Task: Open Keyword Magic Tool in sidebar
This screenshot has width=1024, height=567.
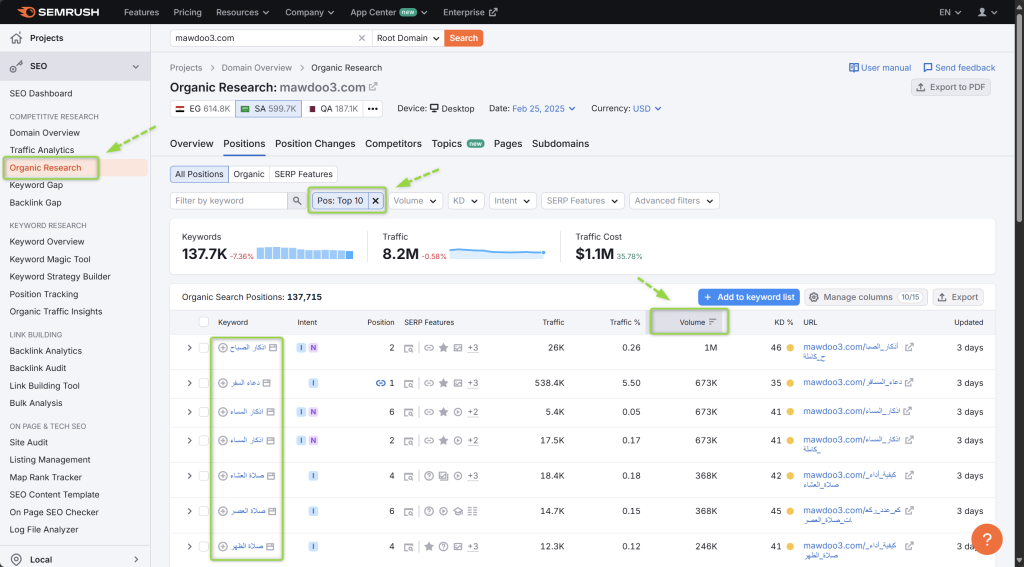Action: tap(50, 259)
